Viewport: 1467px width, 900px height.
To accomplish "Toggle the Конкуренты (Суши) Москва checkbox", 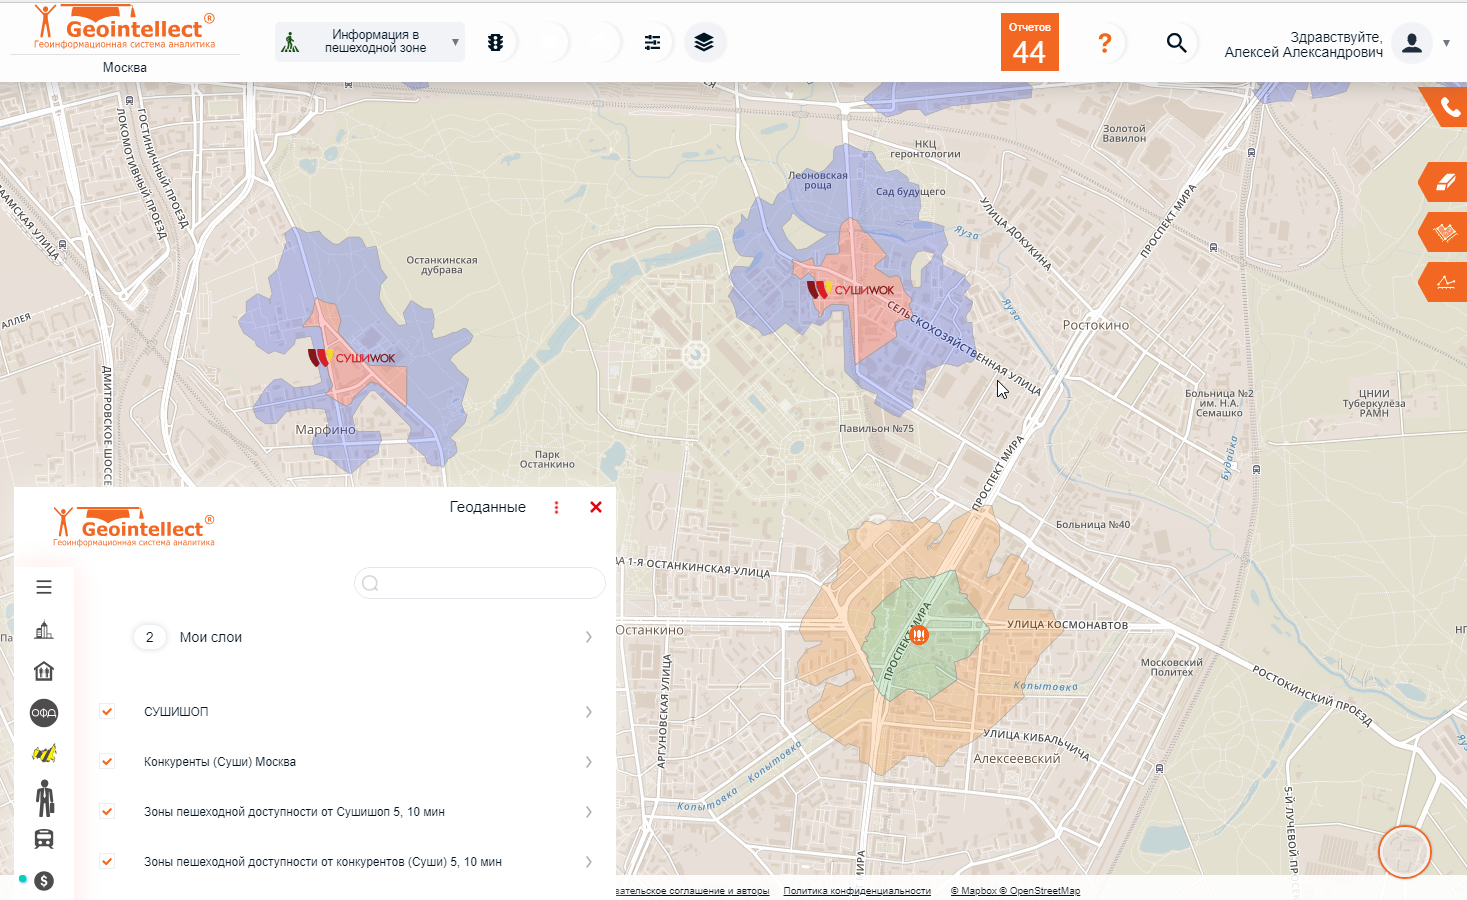I will click(107, 761).
